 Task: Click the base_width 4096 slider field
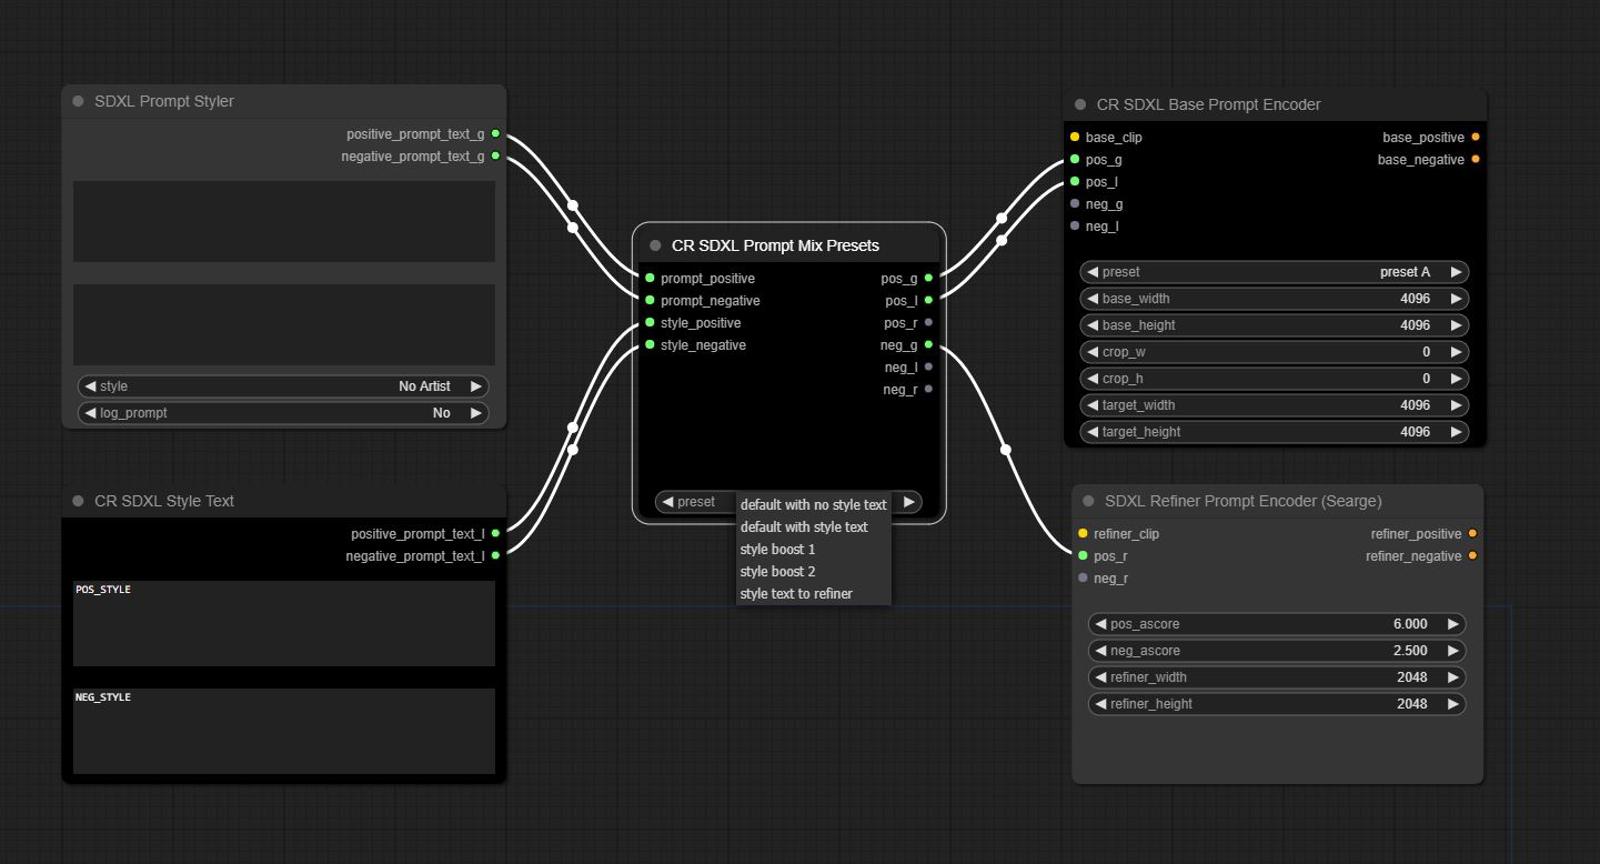1274,298
